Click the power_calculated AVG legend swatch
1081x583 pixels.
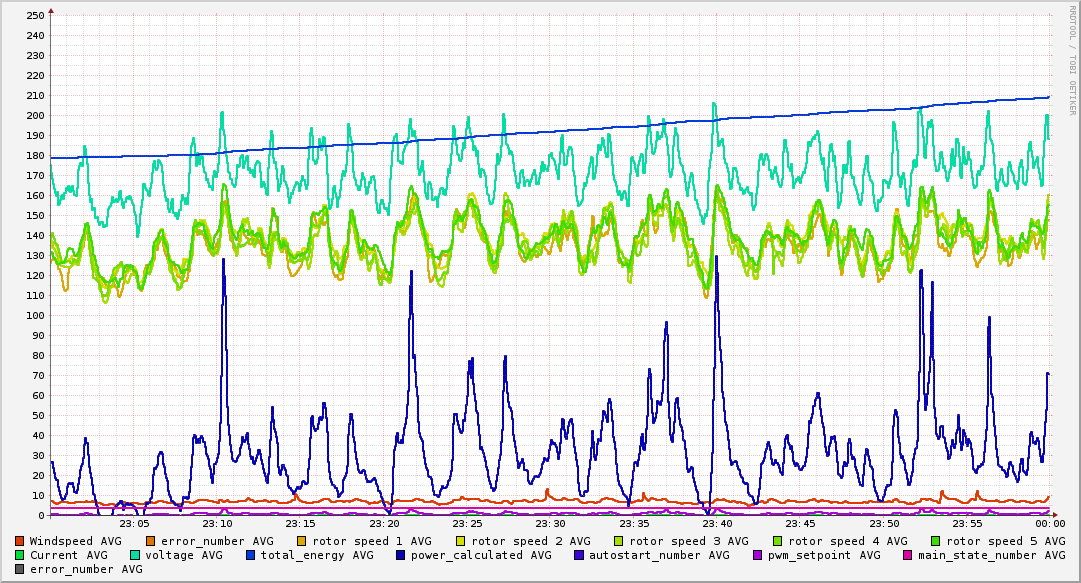tap(400, 555)
